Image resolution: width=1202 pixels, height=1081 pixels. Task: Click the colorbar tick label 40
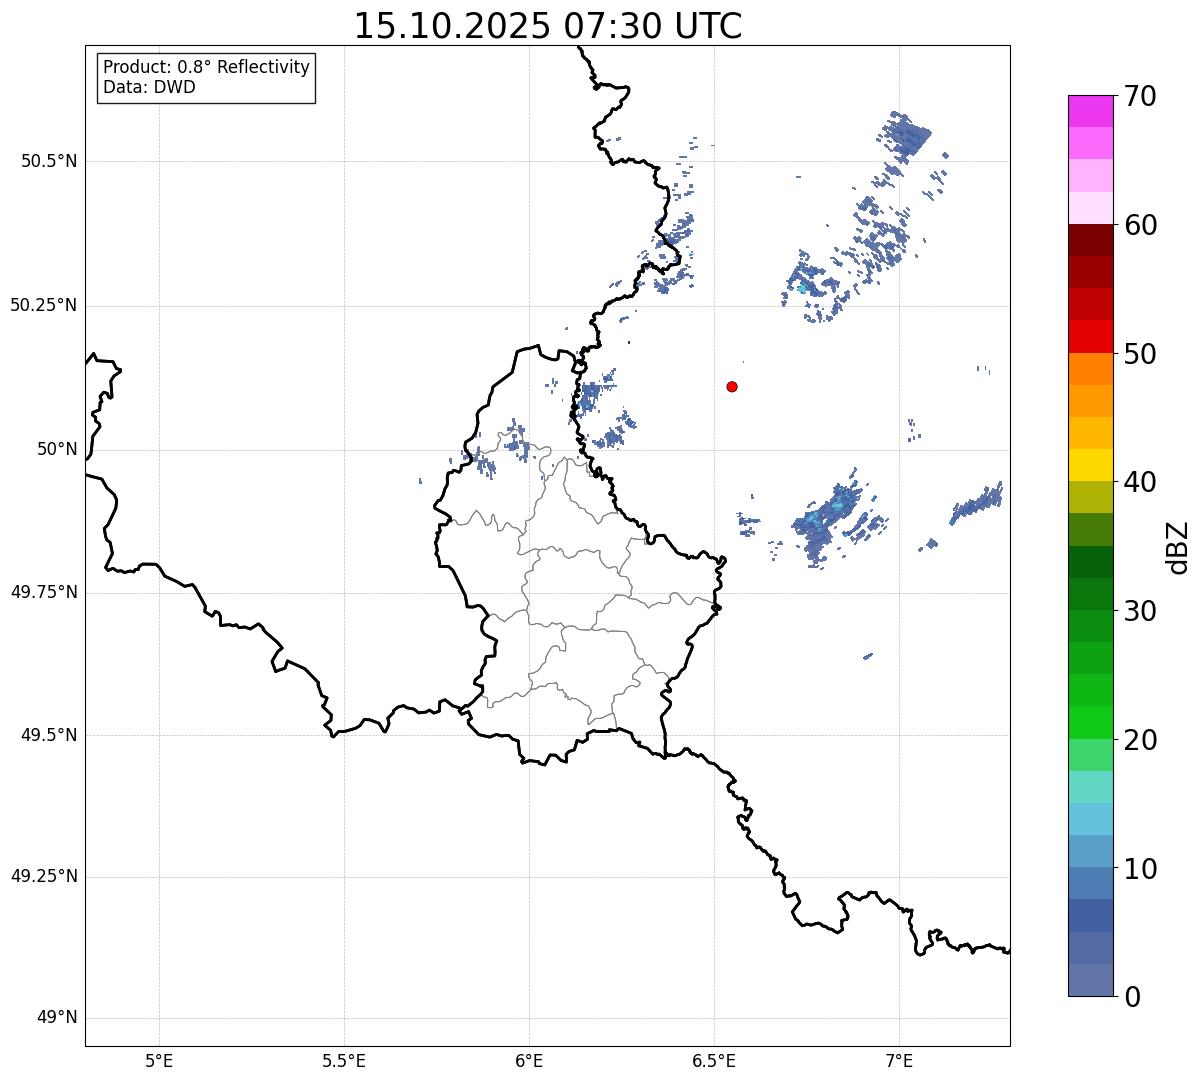pos(1140,482)
